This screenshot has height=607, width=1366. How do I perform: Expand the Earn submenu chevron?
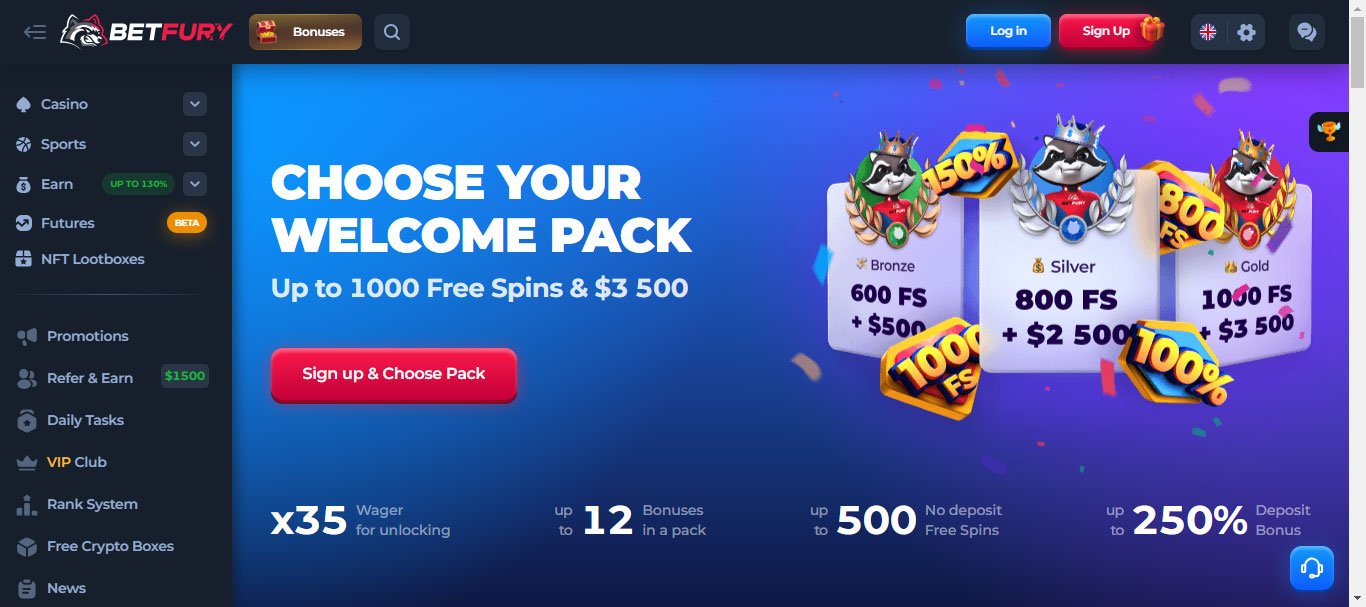pos(195,184)
